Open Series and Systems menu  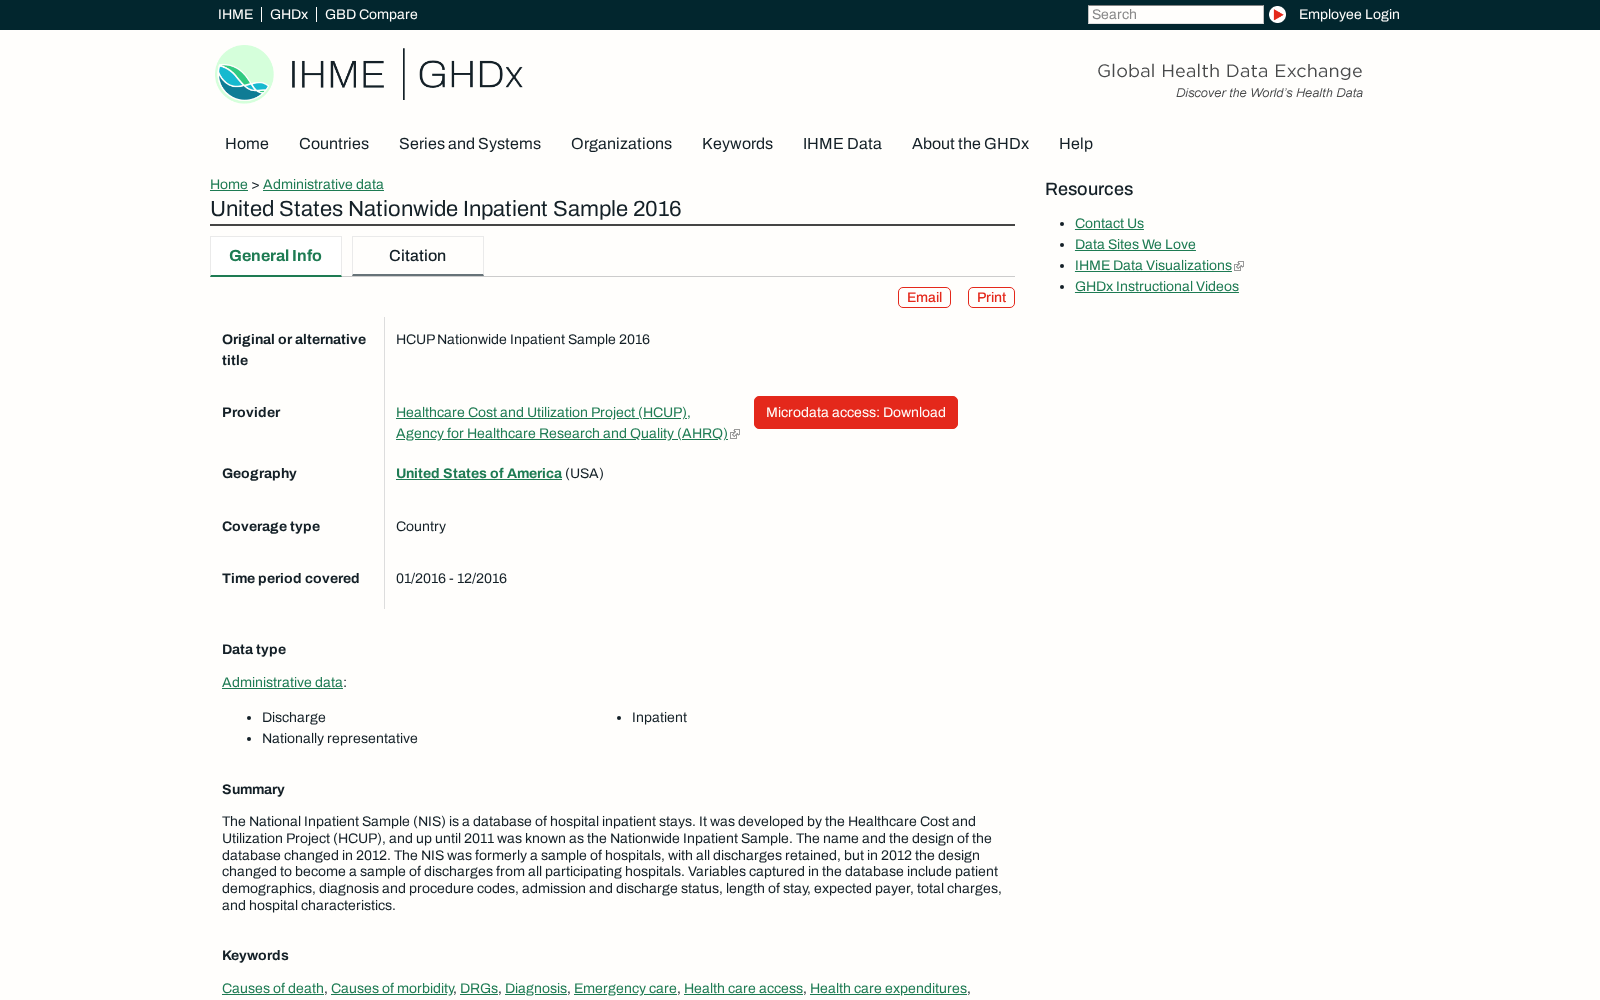click(x=470, y=144)
